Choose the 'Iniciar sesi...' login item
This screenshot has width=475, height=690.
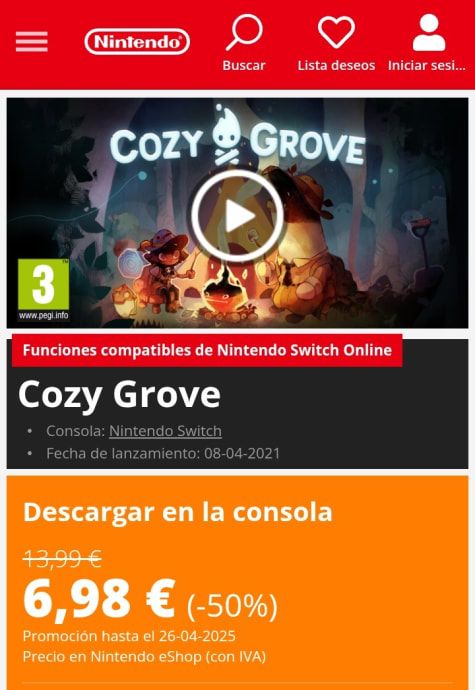427,66
